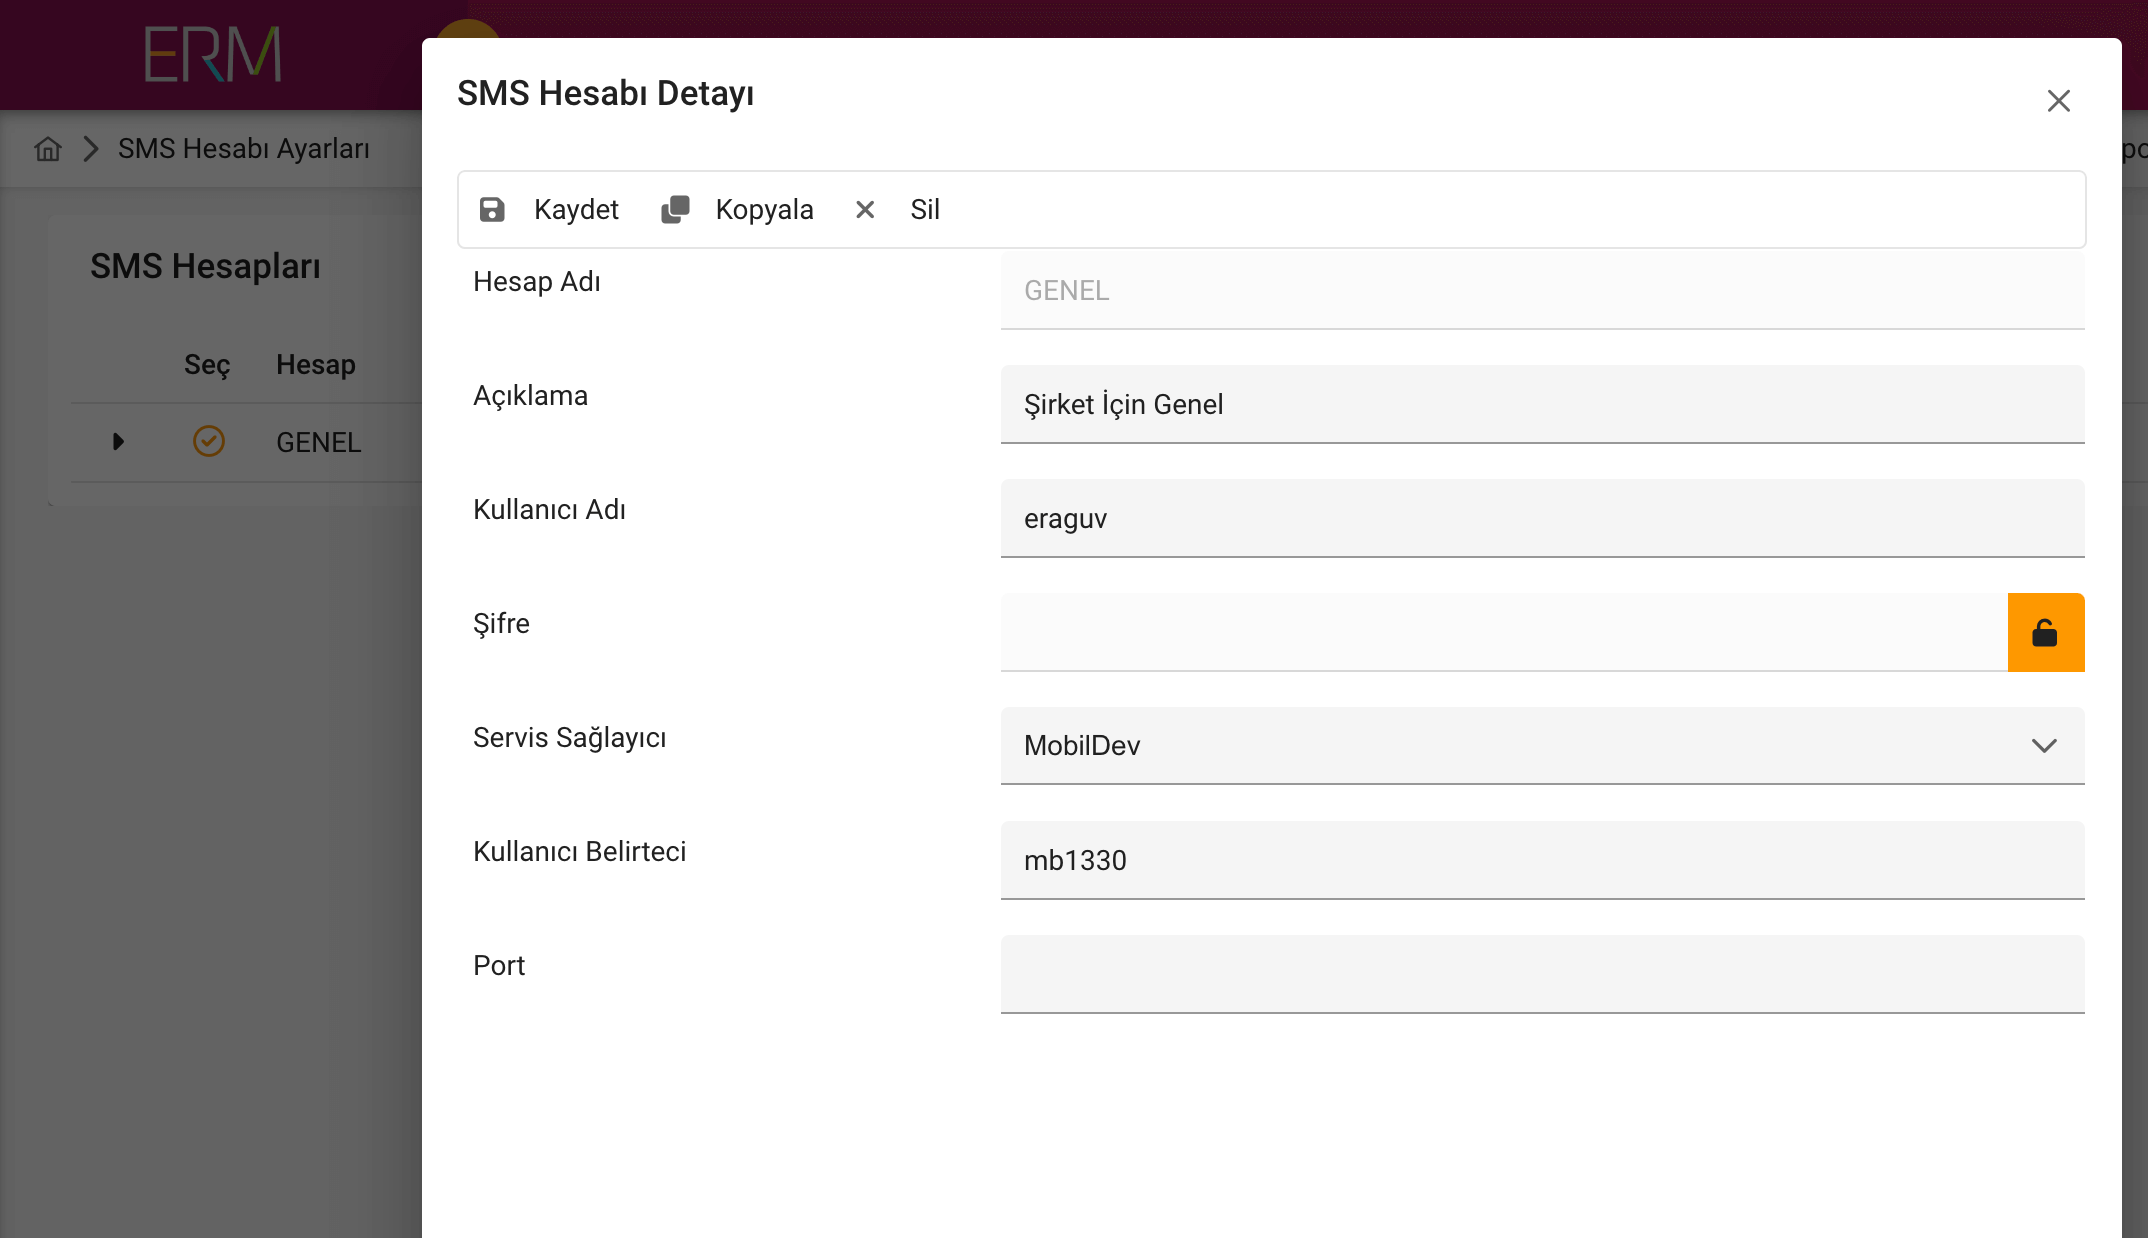Image resolution: width=2148 pixels, height=1238 pixels.
Task: Click the selected check icon beside GENEL
Action: point(209,441)
